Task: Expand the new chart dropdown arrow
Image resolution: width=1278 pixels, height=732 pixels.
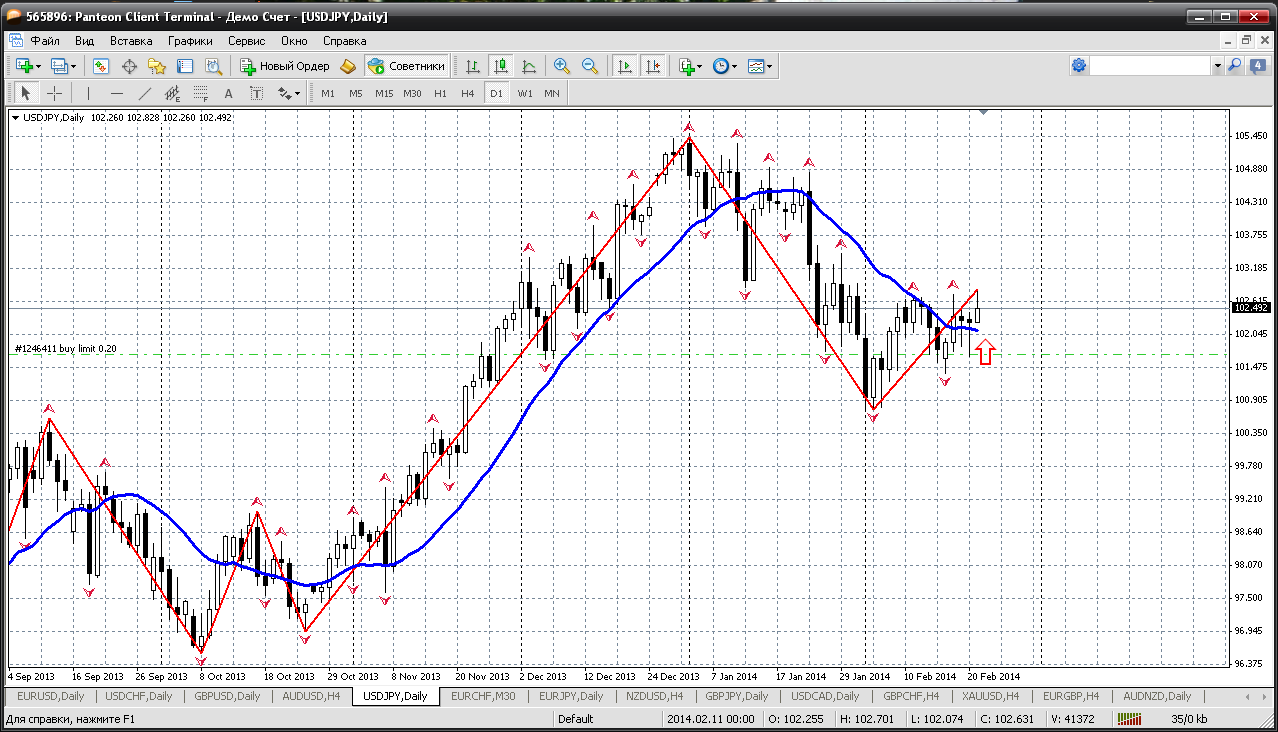Action: [38, 67]
